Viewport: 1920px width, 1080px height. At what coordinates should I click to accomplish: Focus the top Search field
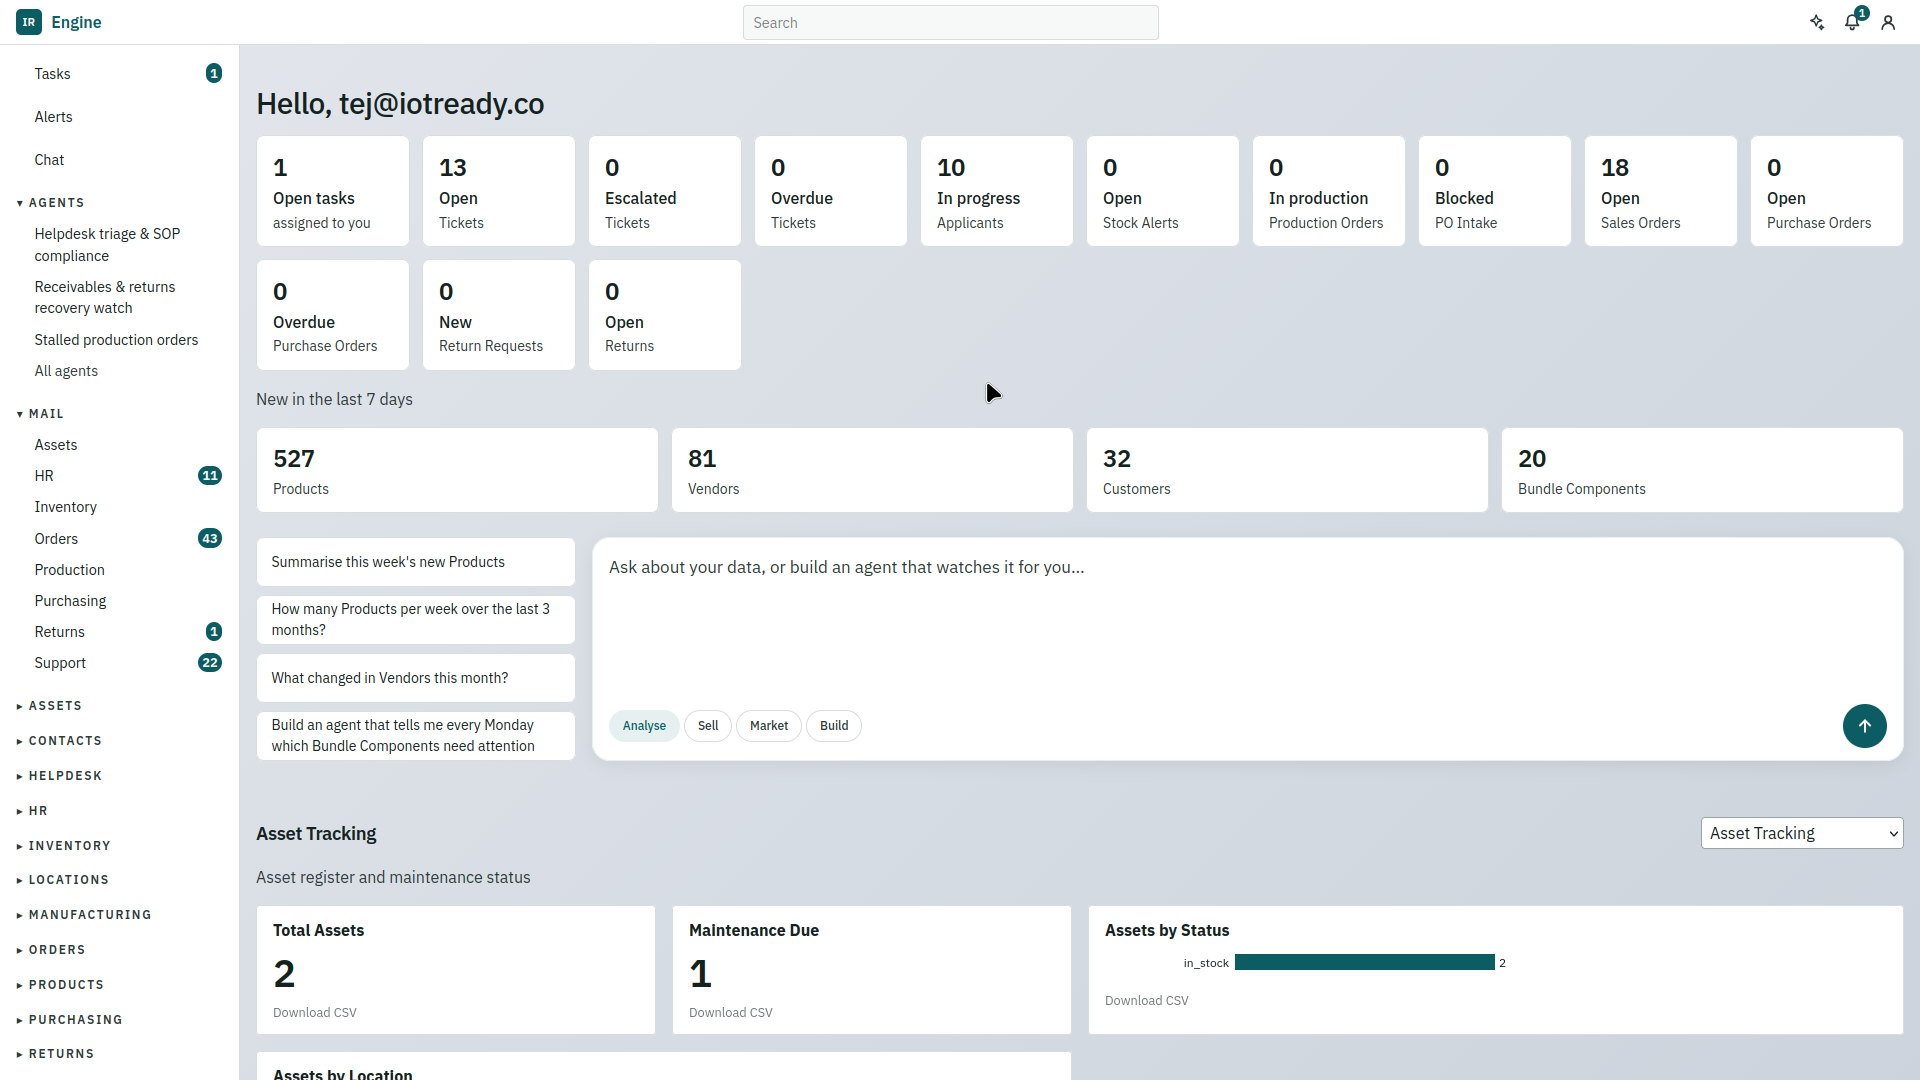point(950,23)
